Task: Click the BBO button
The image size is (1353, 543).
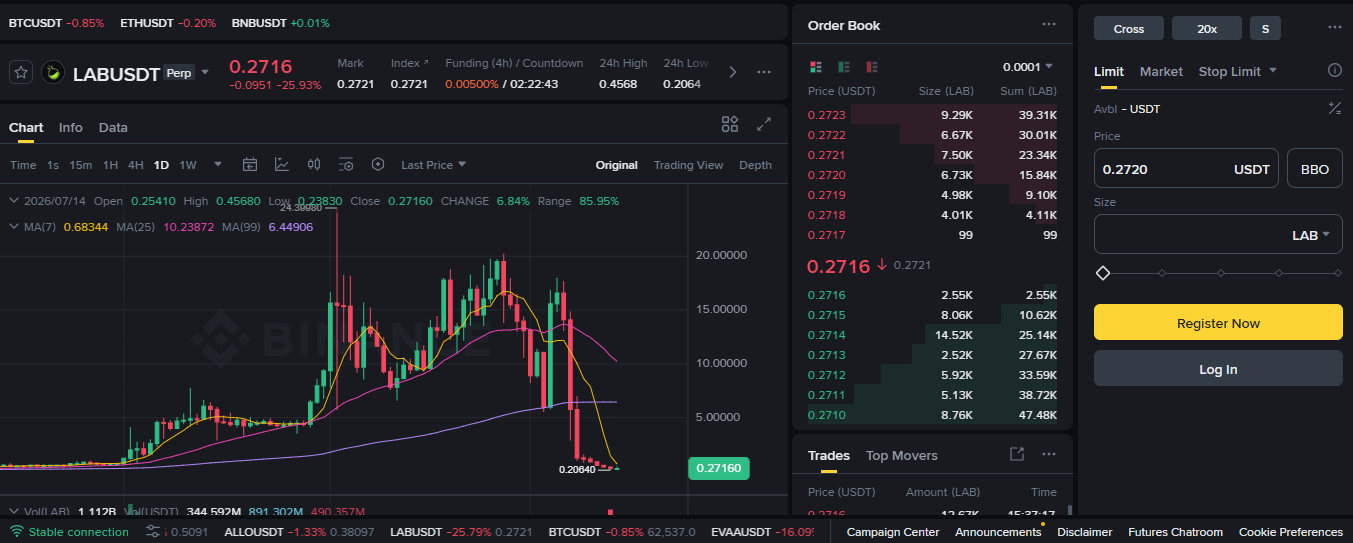Action: [1315, 168]
